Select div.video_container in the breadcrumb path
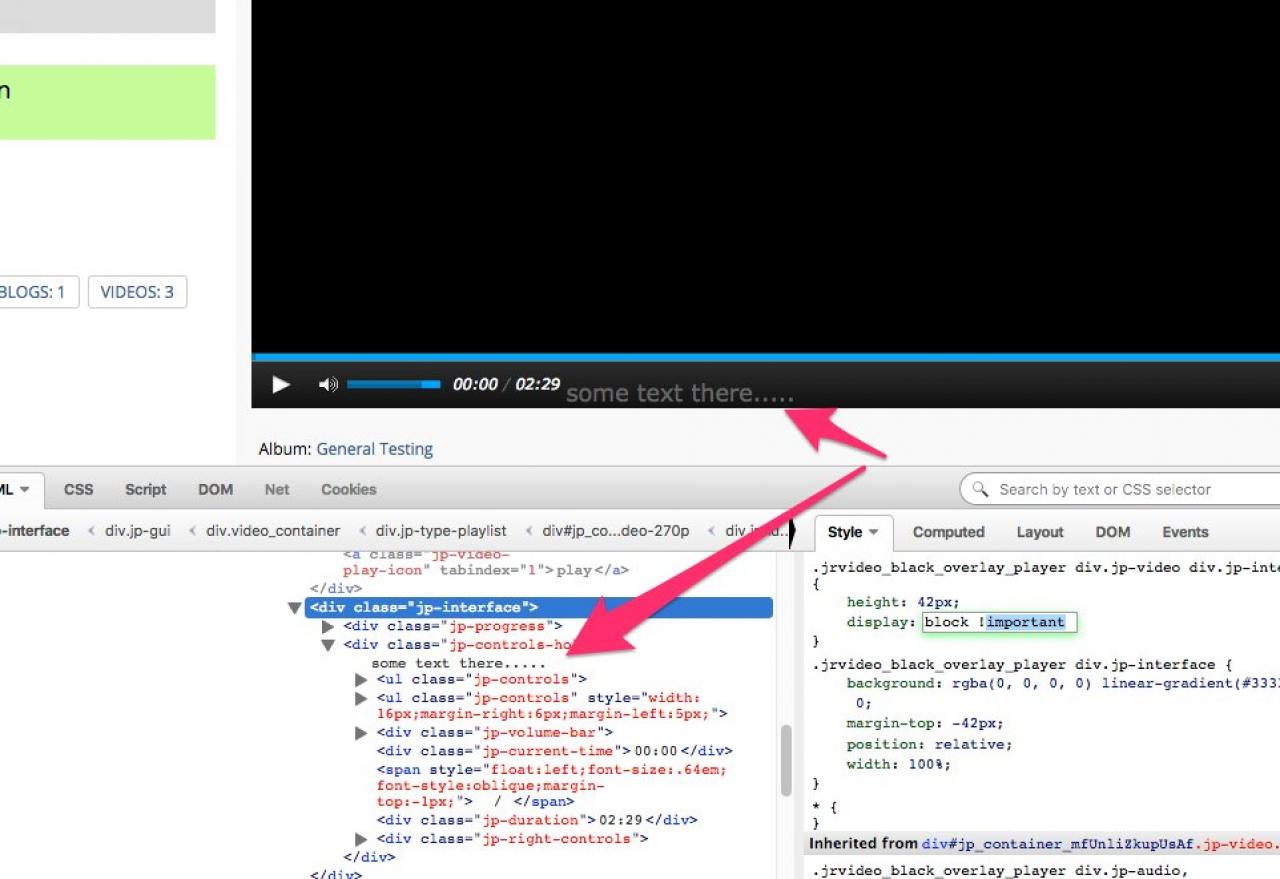Screen dimensions: 1280x879 point(273,531)
